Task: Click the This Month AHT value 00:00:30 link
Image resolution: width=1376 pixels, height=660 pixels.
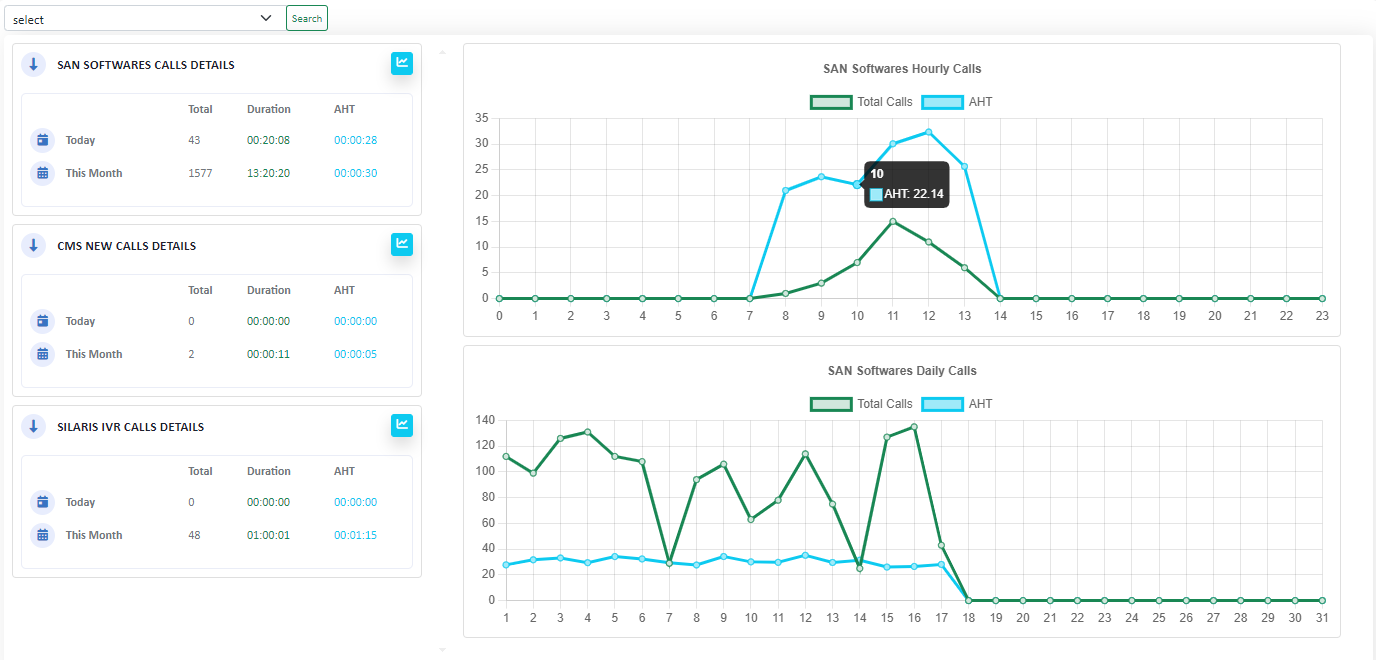Action: [355, 172]
